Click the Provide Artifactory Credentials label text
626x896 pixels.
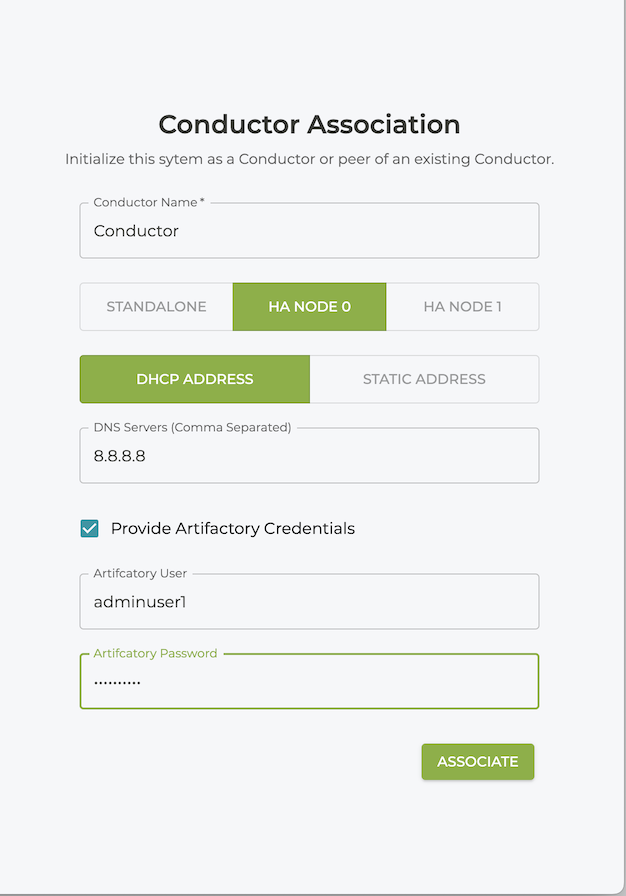(x=232, y=528)
